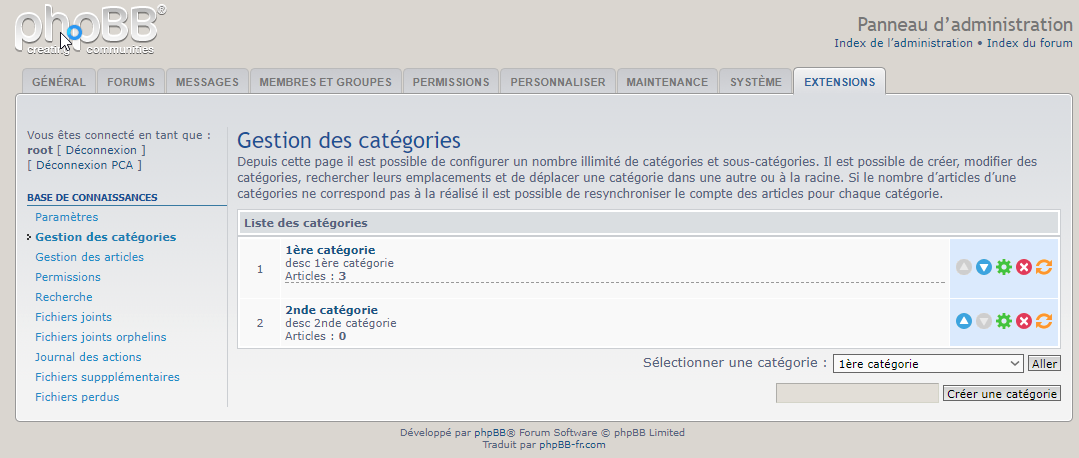Delete 1ère catégorie with red X icon
The height and width of the screenshot is (458, 1079).
pyautogui.click(x=1024, y=267)
